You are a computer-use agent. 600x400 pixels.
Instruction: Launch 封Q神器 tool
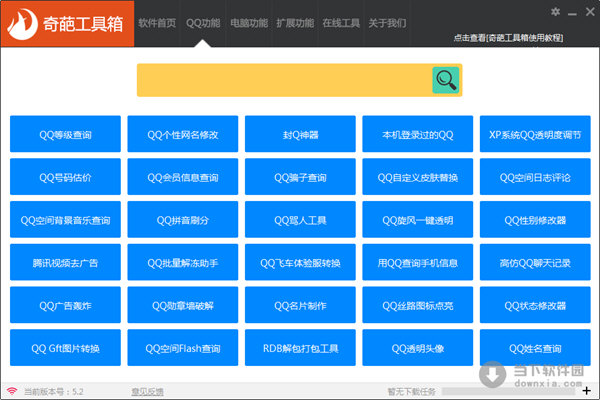click(x=300, y=134)
